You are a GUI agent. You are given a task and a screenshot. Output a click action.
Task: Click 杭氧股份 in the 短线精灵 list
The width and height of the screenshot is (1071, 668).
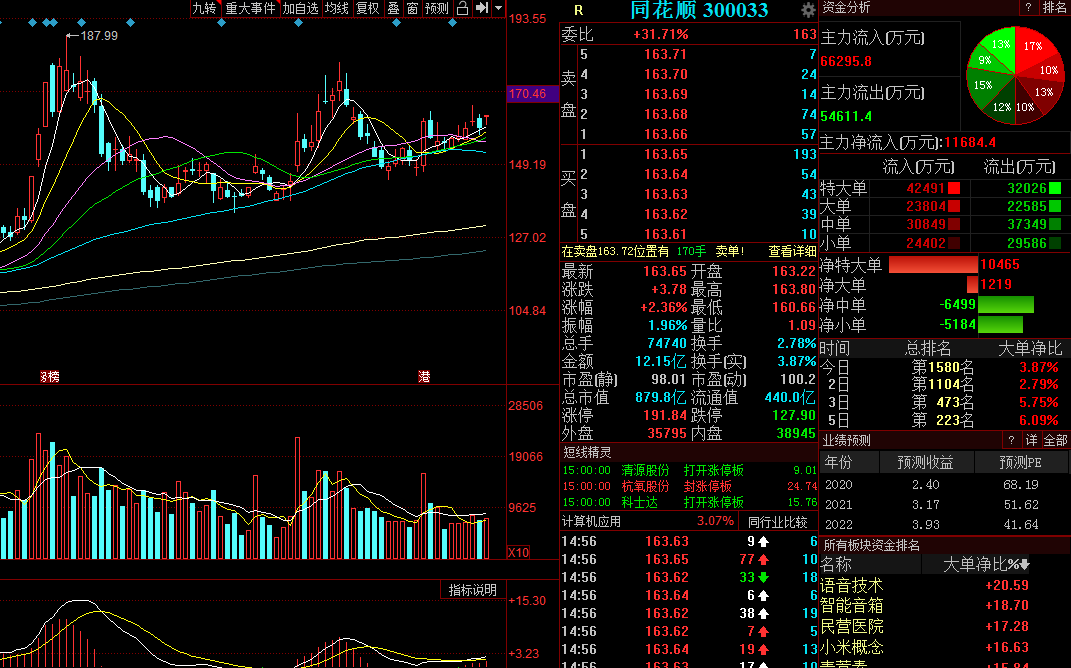tap(645, 486)
